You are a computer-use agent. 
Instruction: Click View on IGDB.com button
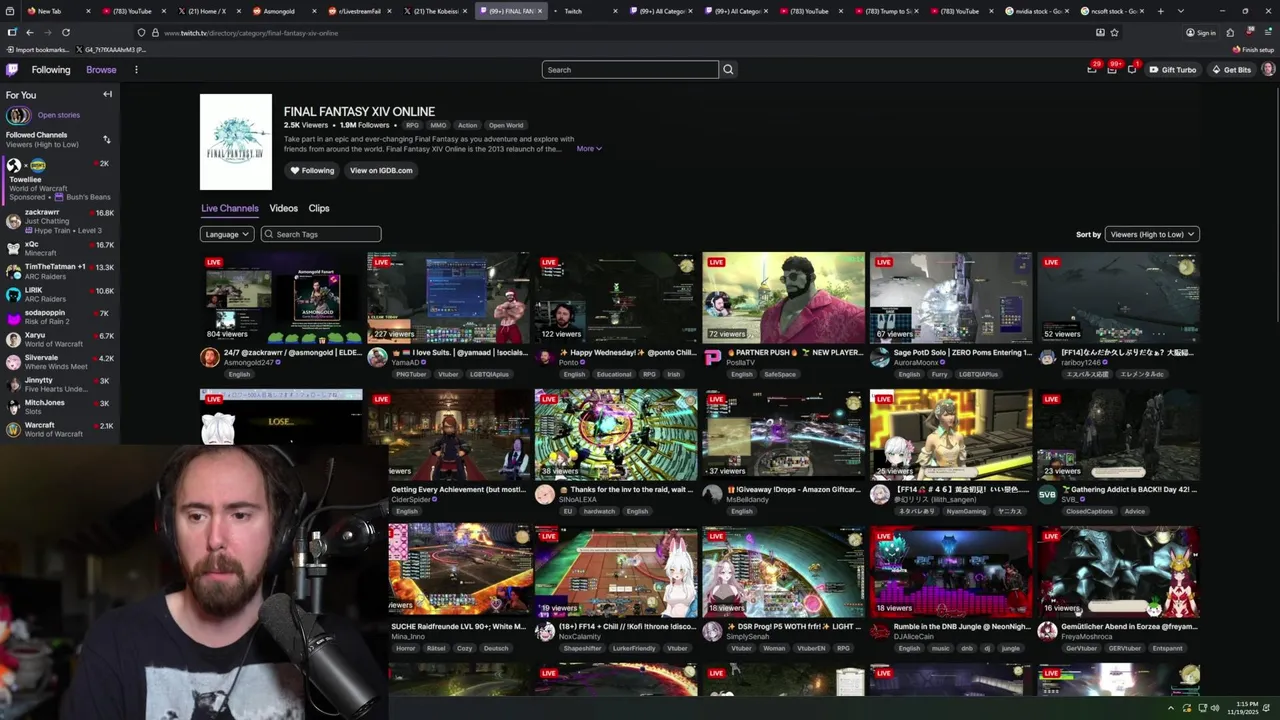pos(381,170)
